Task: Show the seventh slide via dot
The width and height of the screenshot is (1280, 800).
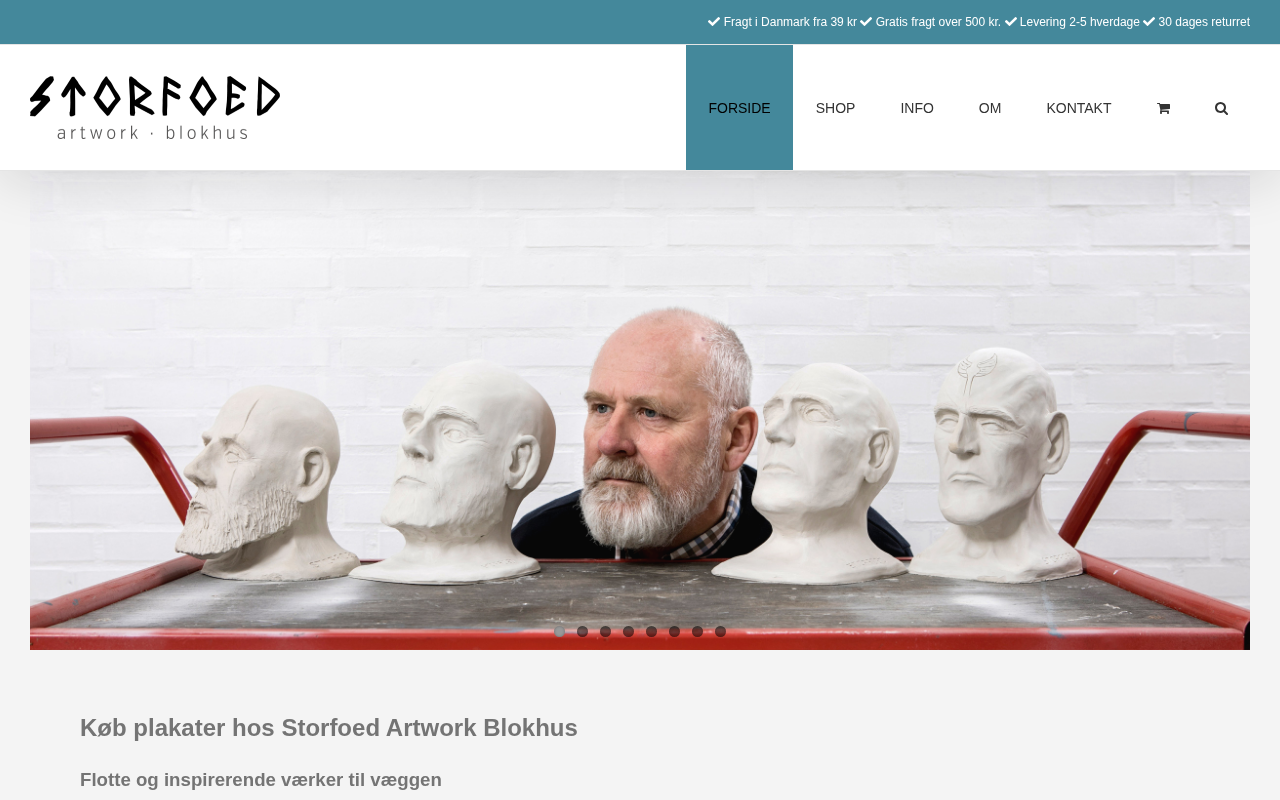Action: coord(698,632)
